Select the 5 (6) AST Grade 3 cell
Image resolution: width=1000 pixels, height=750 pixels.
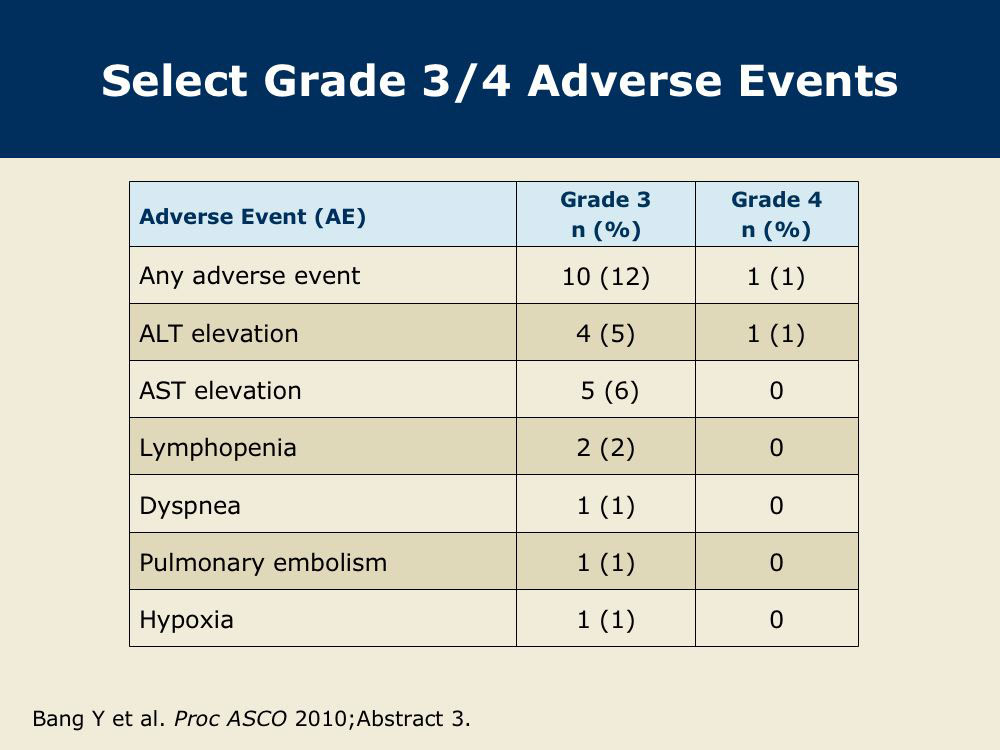click(x=610, y=391)
